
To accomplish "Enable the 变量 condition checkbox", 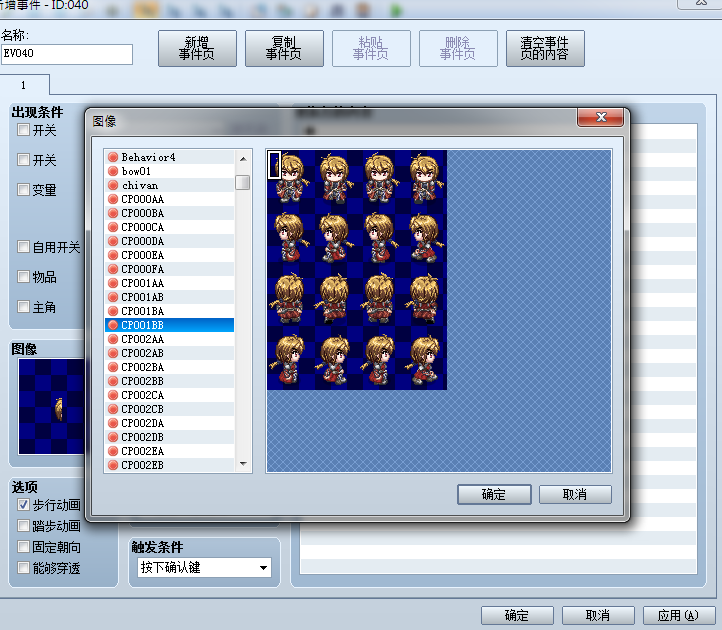I will pos(23,189).
